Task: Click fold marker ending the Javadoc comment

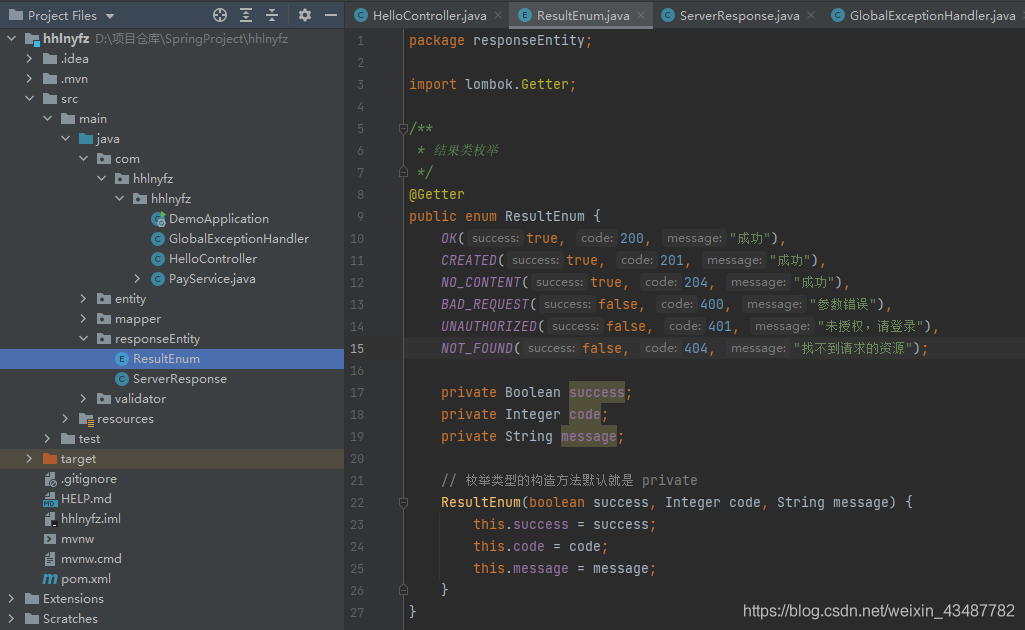Action: [x=403, y=173]
